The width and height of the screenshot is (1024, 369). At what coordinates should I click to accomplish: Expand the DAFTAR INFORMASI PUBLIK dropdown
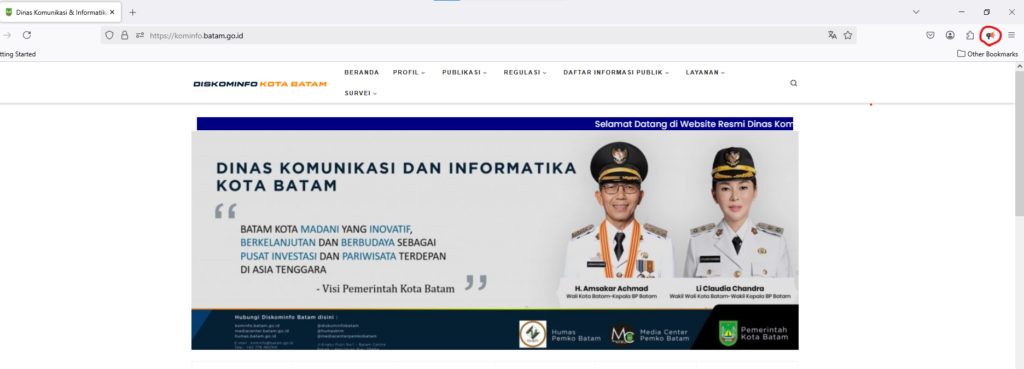coord(616,72)
